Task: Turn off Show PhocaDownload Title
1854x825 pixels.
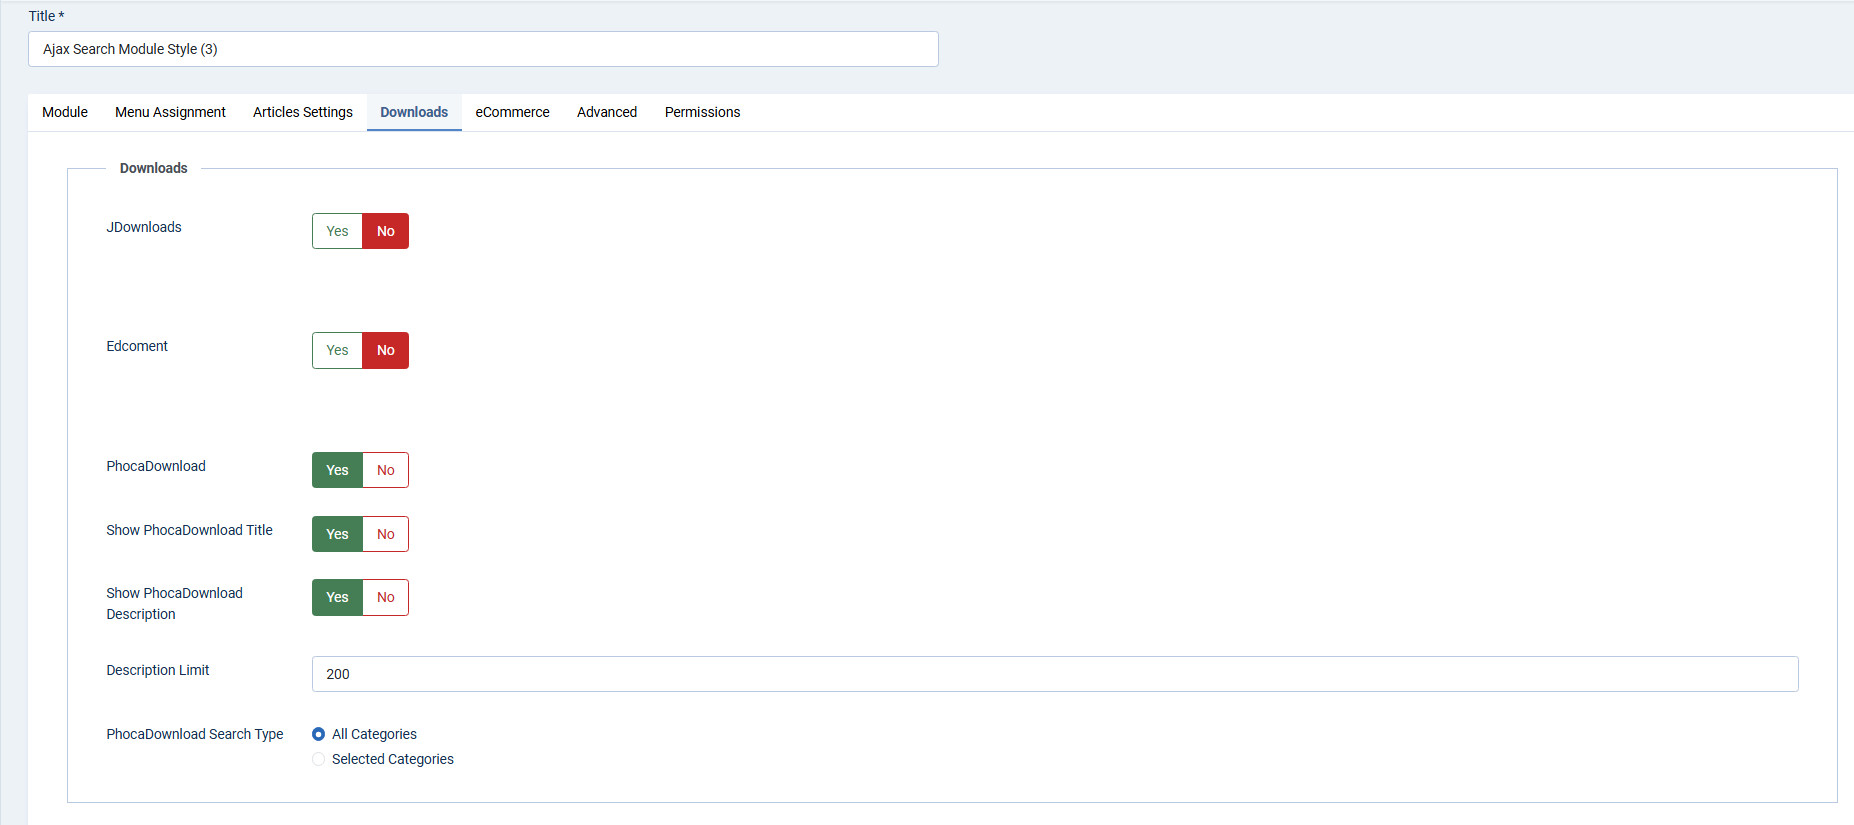Action: point(385,534)
